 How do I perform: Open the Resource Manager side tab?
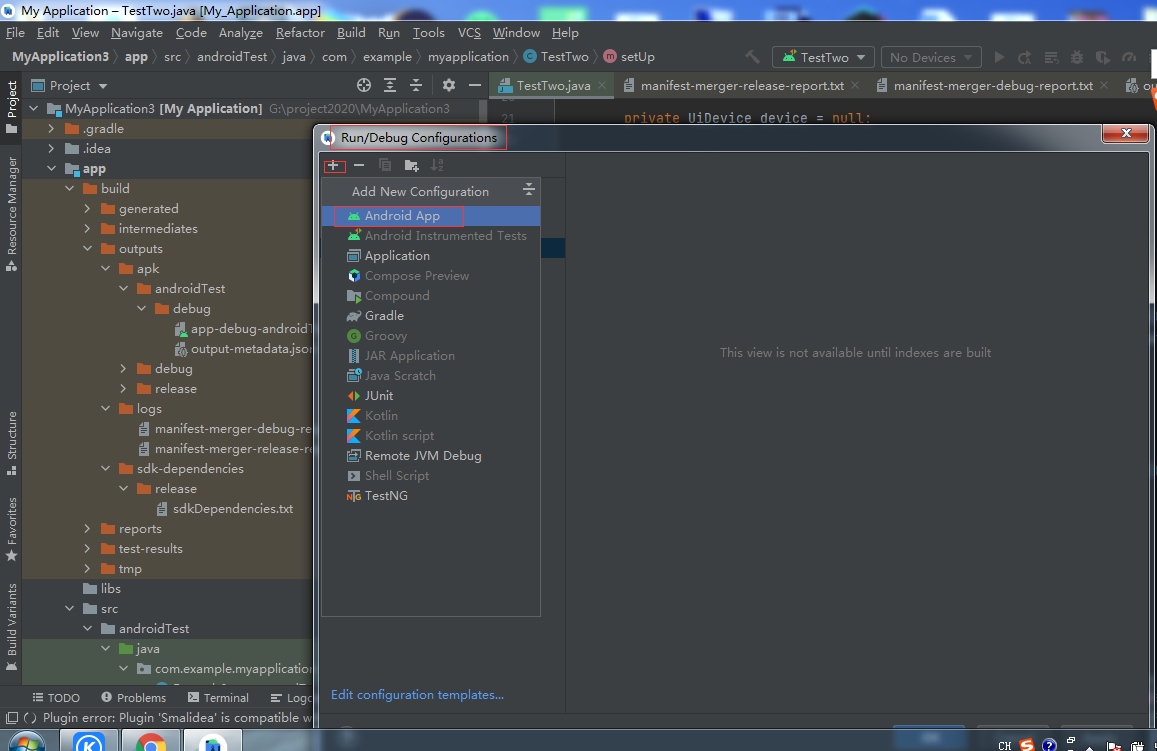(x=11, y=212)
